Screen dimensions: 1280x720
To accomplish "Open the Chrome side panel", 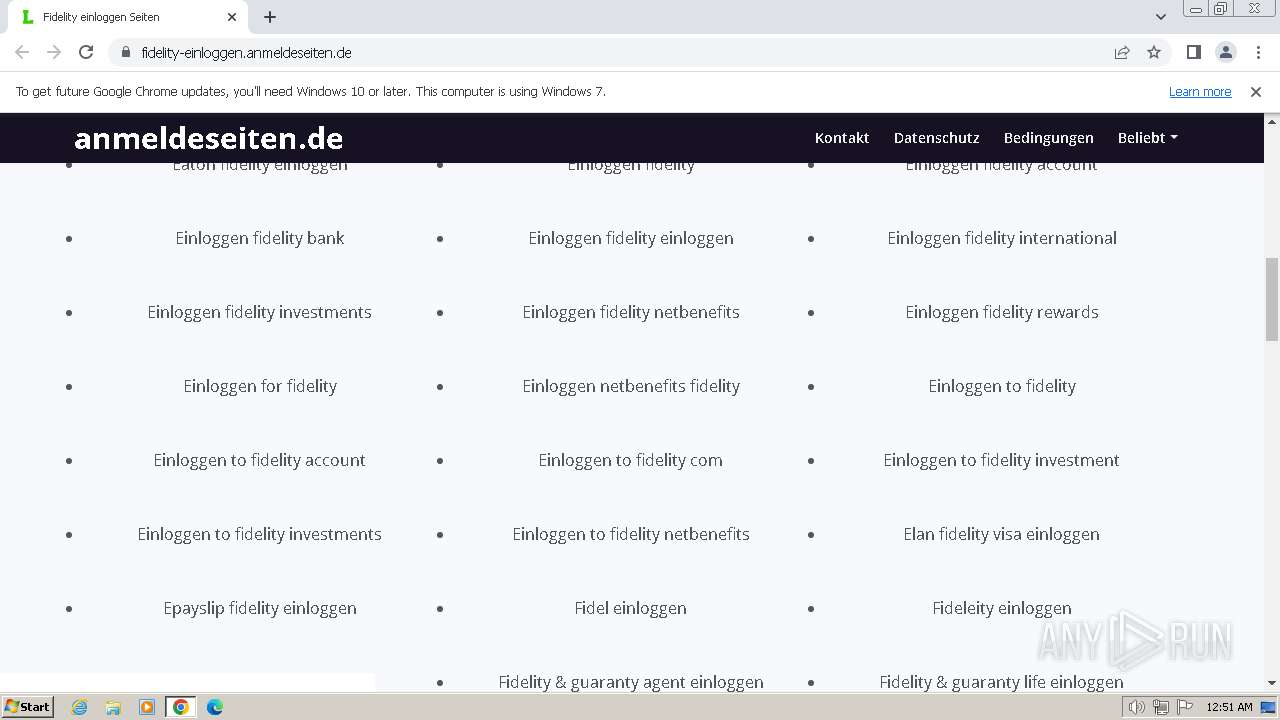I will coord(1193,52).
